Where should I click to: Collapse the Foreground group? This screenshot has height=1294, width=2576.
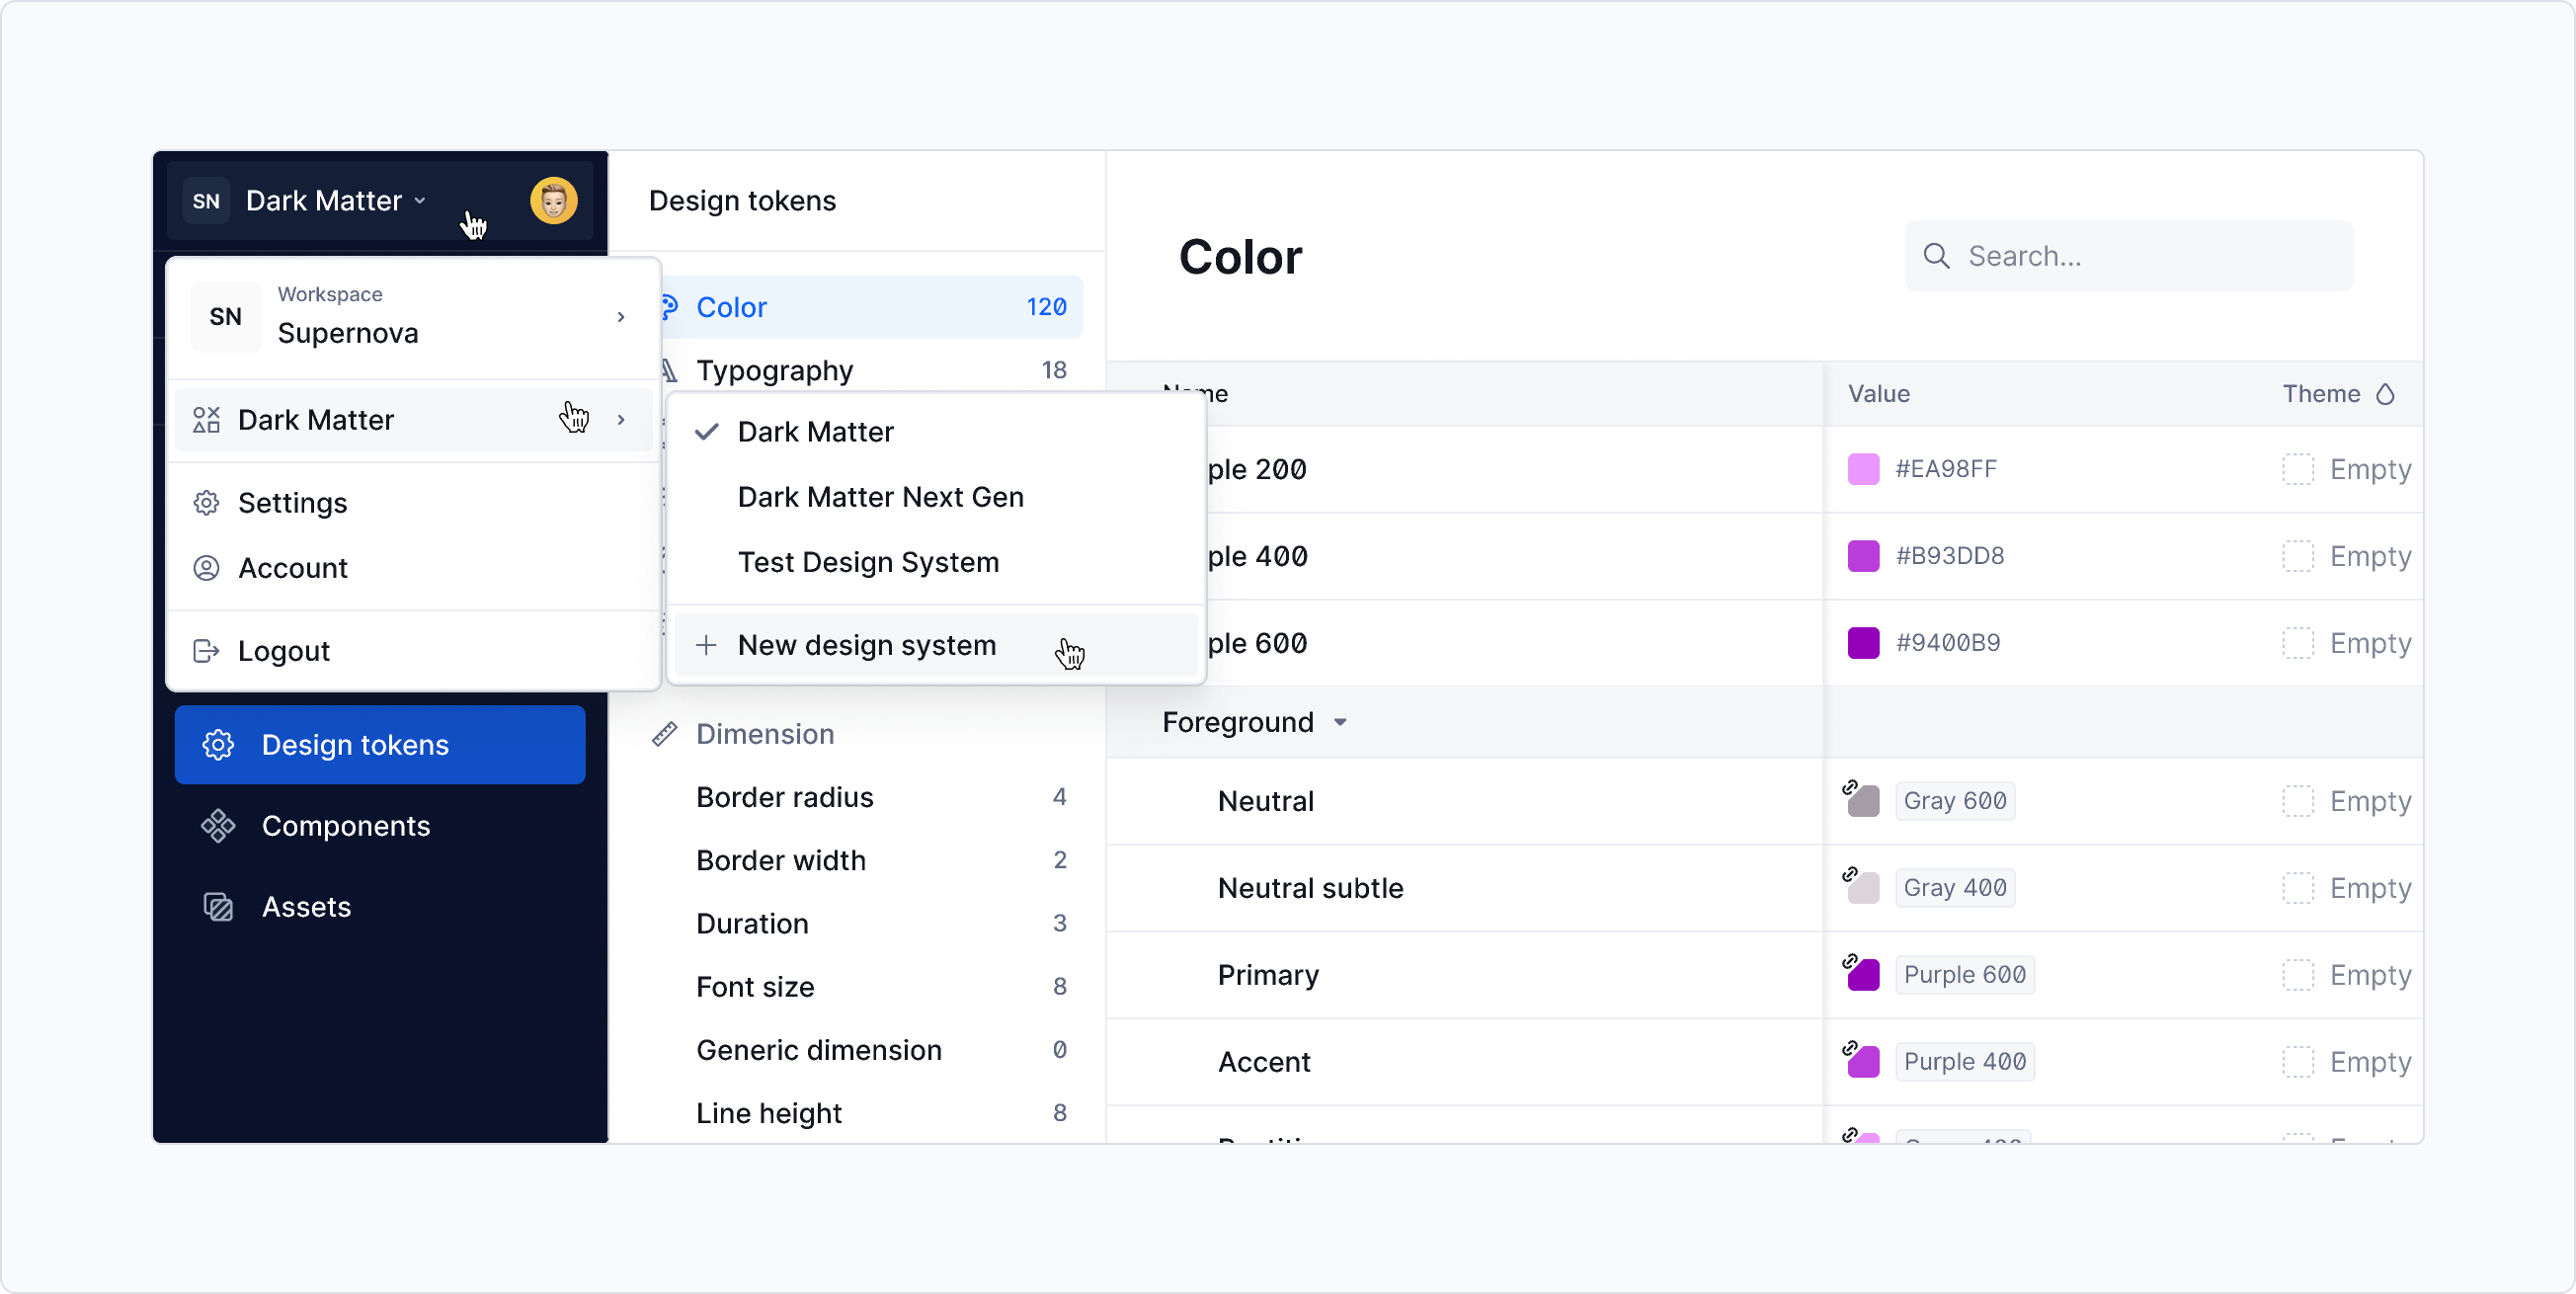1340,722
